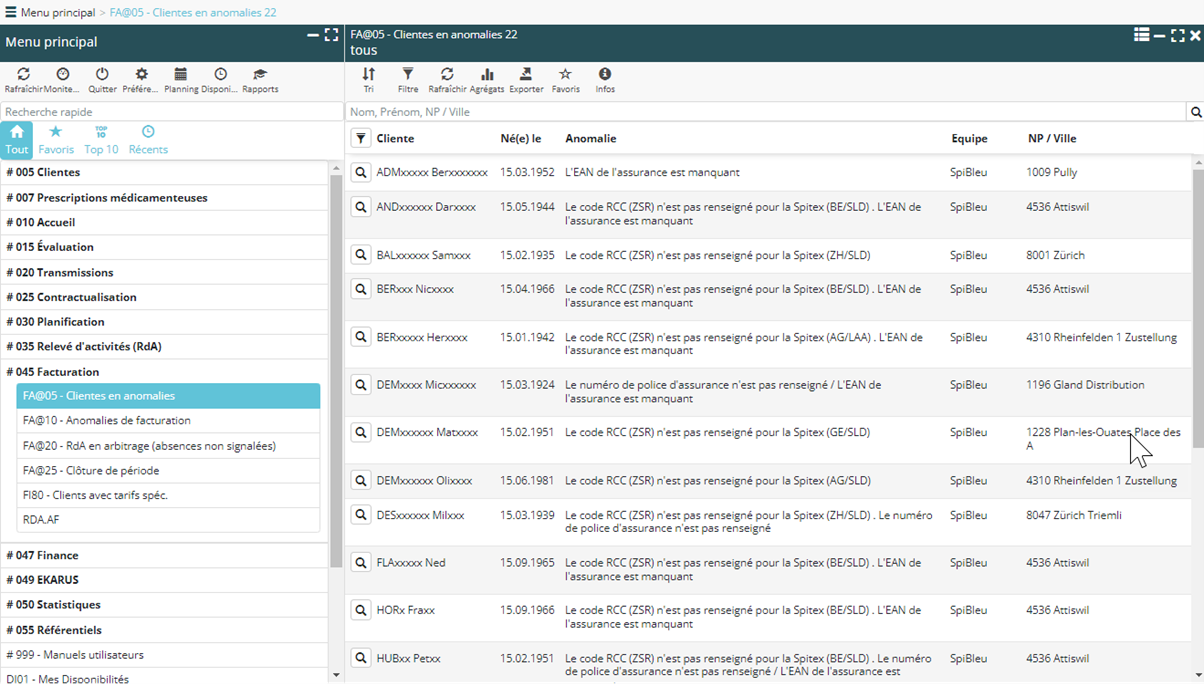Click the column filter icon beside Cliente

[x=361, y=139]
